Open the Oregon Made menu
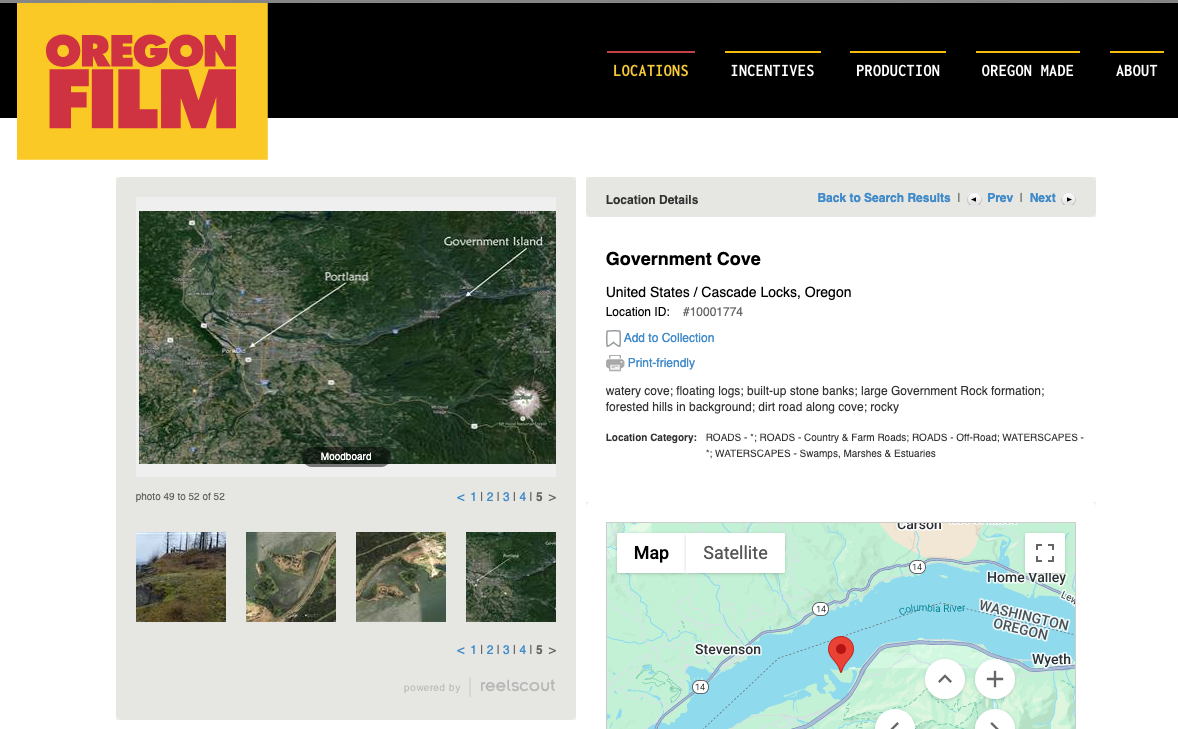1178x729 pixels. pyautogui.click(x=1027, y=71)
